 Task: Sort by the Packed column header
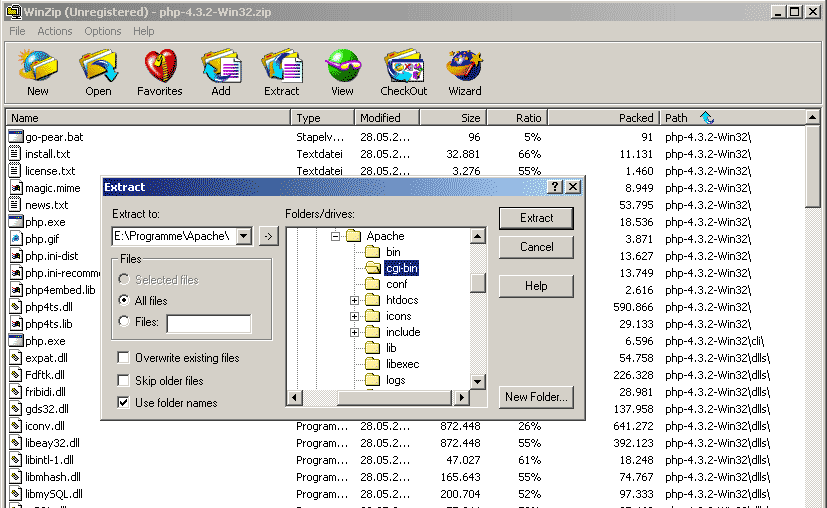603,118
